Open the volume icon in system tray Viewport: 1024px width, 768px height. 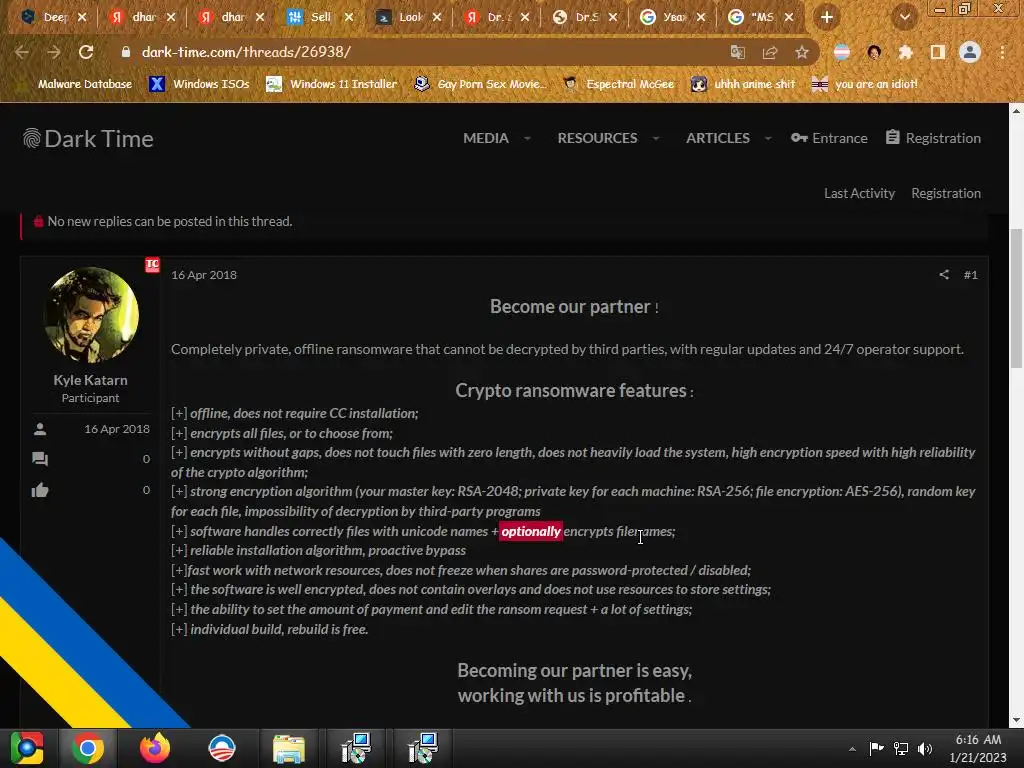click(x=925, y=748)
